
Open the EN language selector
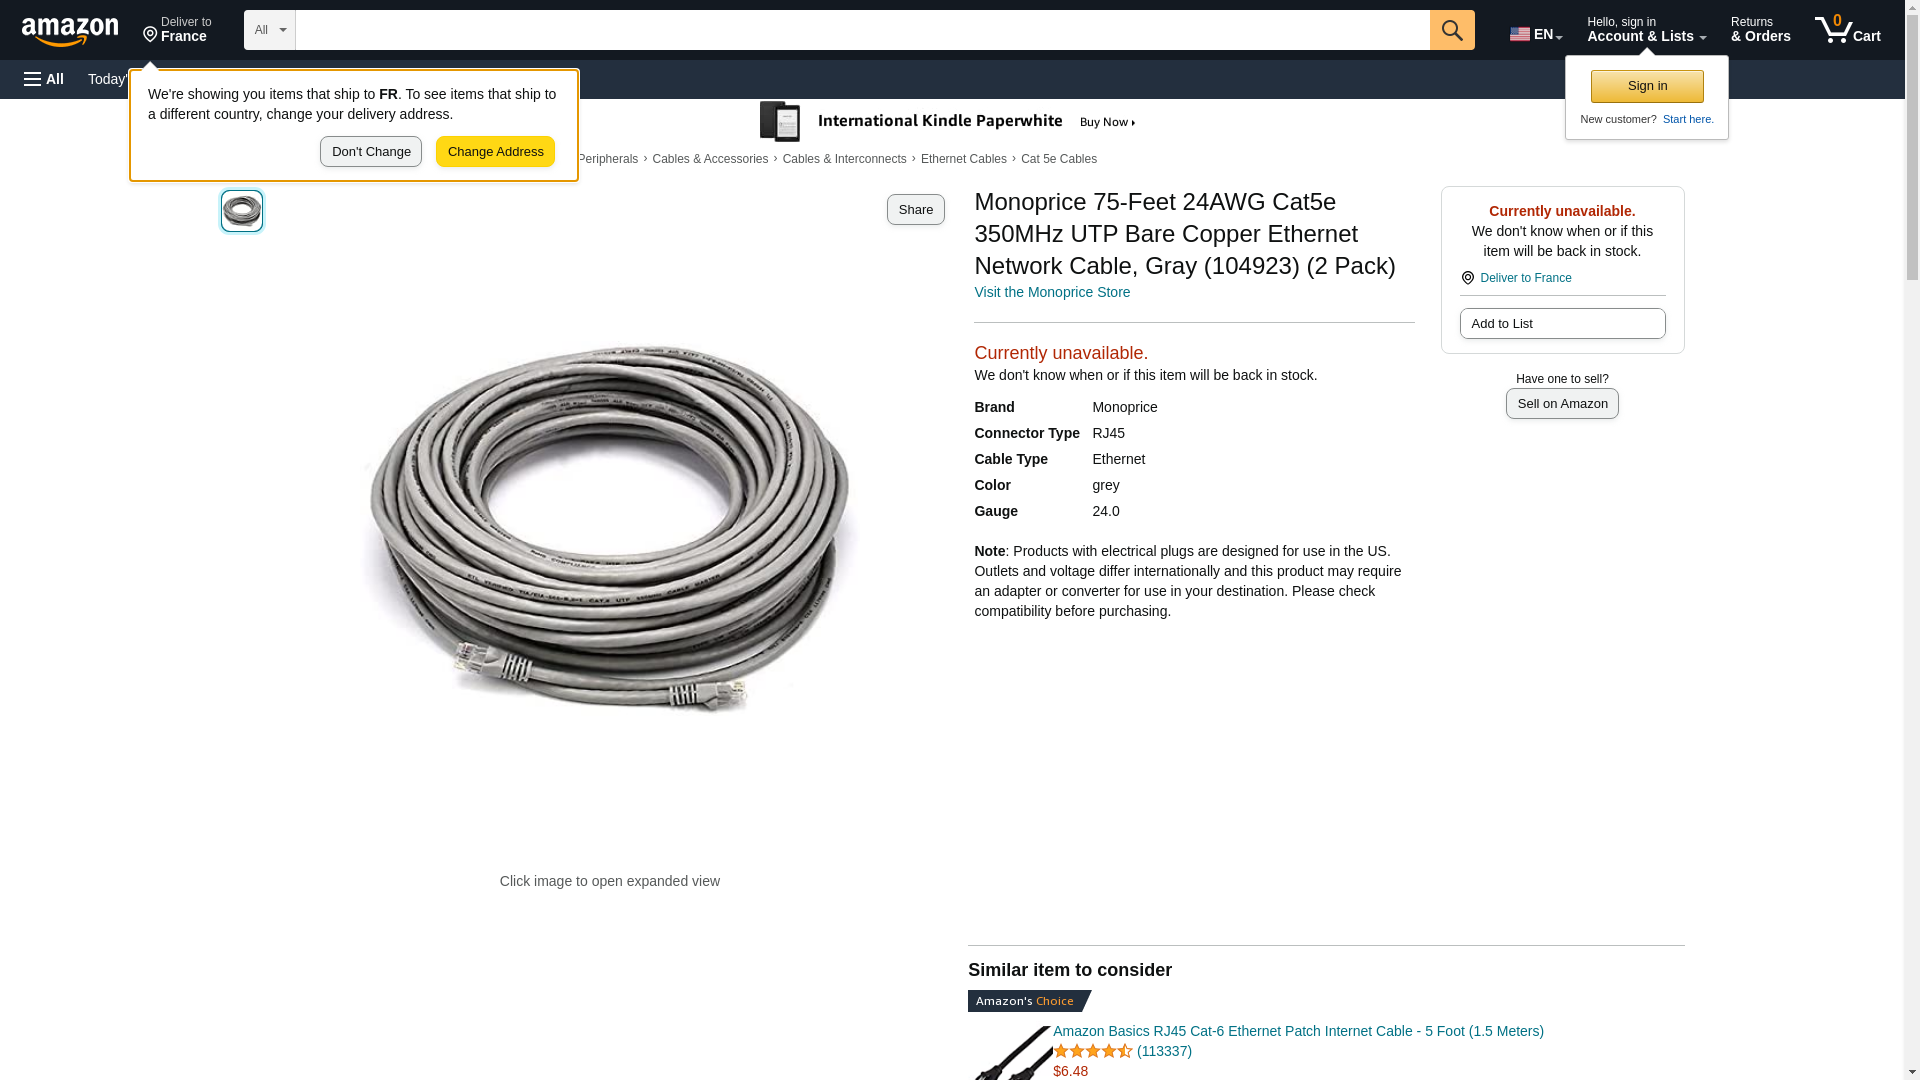coord(1536,34)
